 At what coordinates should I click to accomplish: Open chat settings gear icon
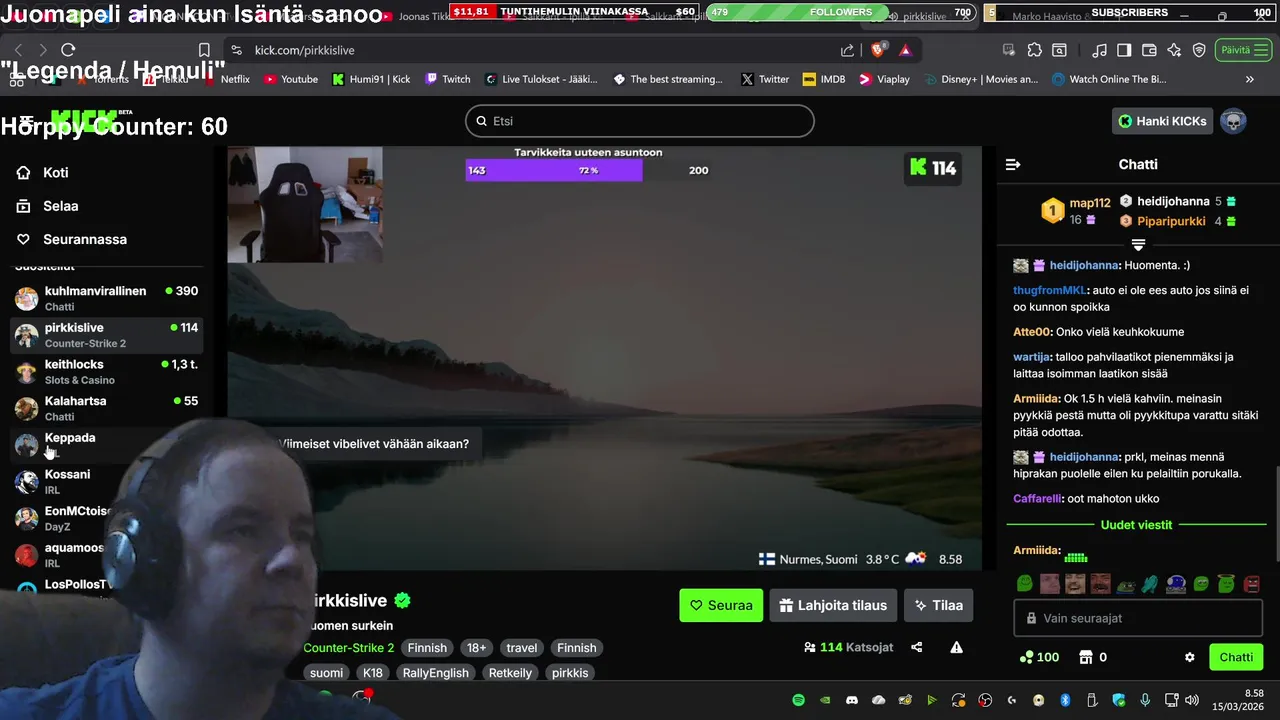coord(1190,657)
